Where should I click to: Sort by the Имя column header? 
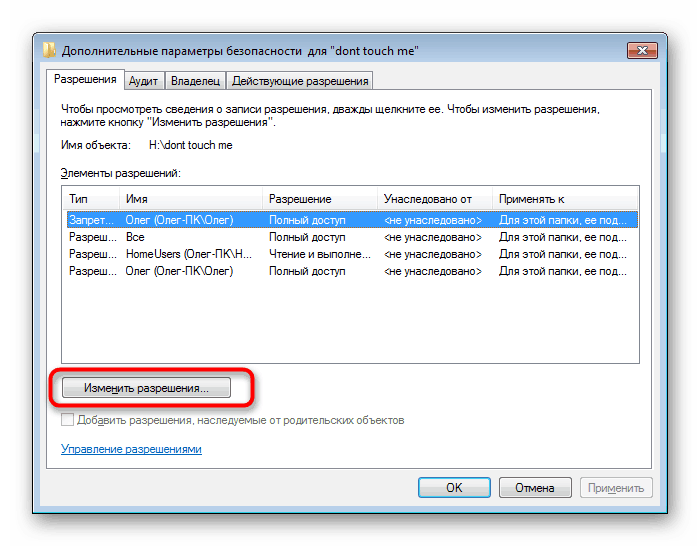pyautogui.click(x=191, y=199)
